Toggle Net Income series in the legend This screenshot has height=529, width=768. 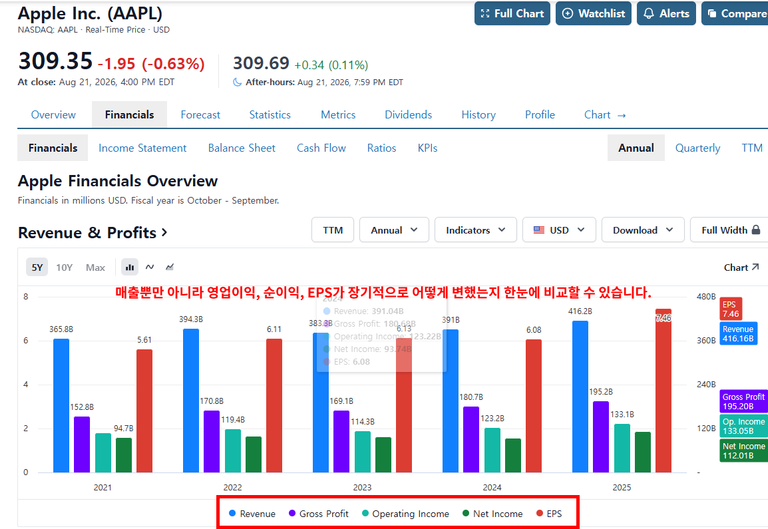click(x=492, y=513)
